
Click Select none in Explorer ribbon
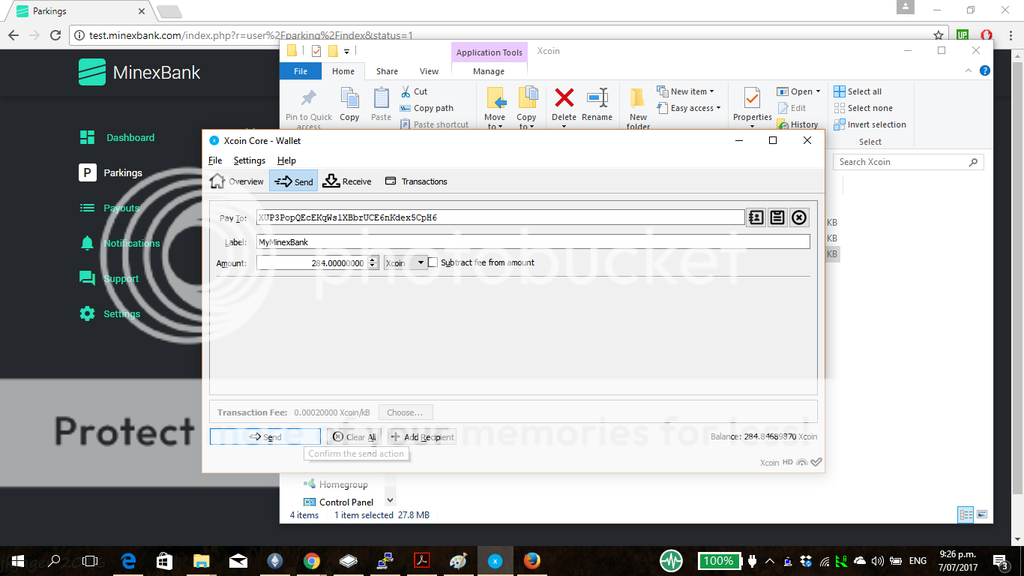(863, 108)
